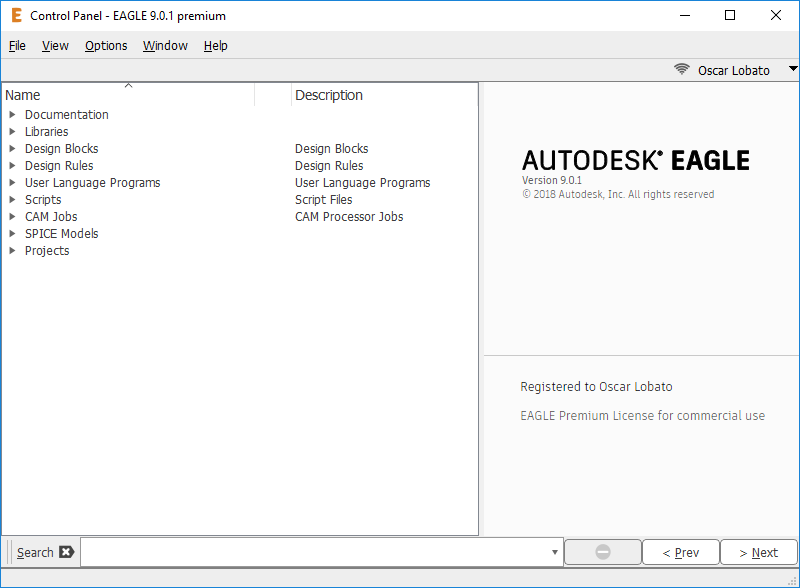Click the Prev button
800x588 pixels.
pyautogui.click(x=680, y=552)
